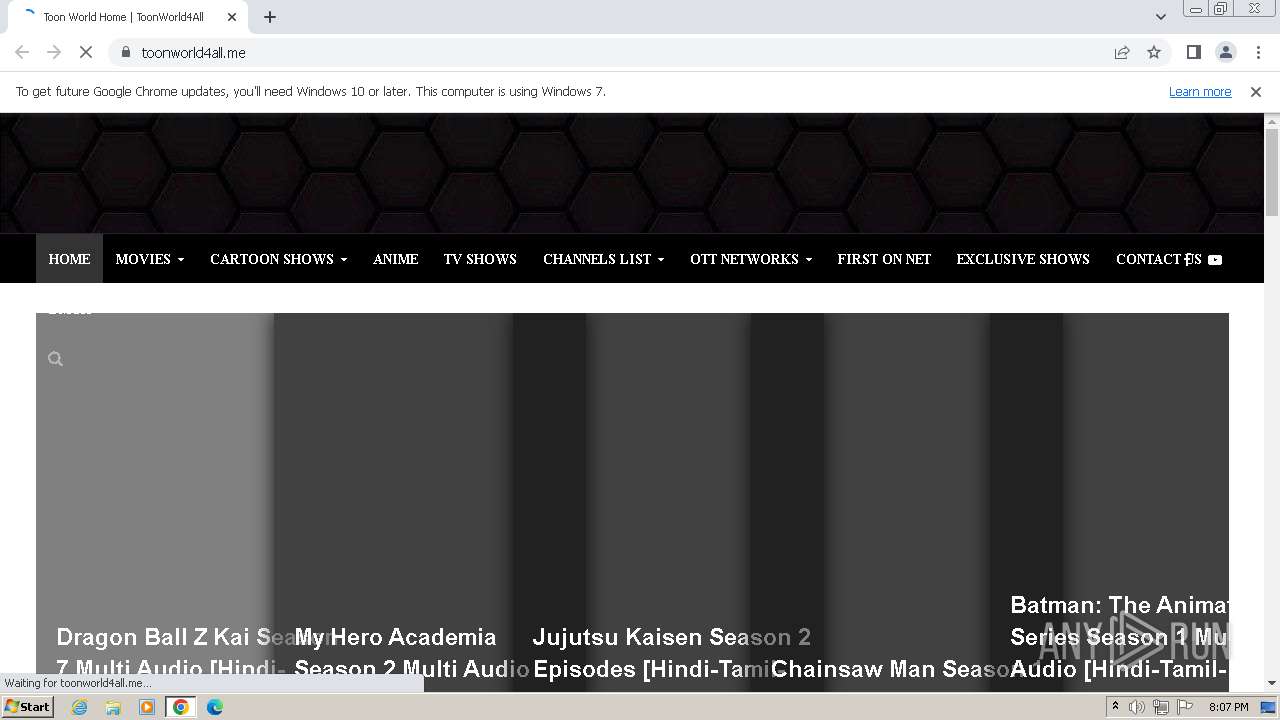
Task: Go forward in Chrome
Action: click(54, 52)
